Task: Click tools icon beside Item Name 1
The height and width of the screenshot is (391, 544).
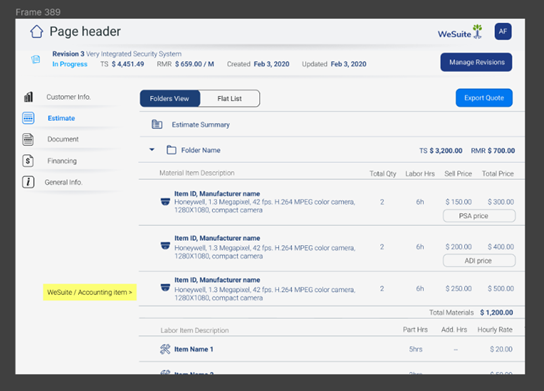Action: click(165, 349)
